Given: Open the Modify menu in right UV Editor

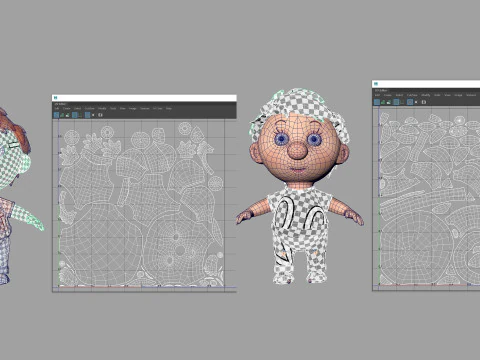Looking at the screenshot, I should (x=426, y=95).
